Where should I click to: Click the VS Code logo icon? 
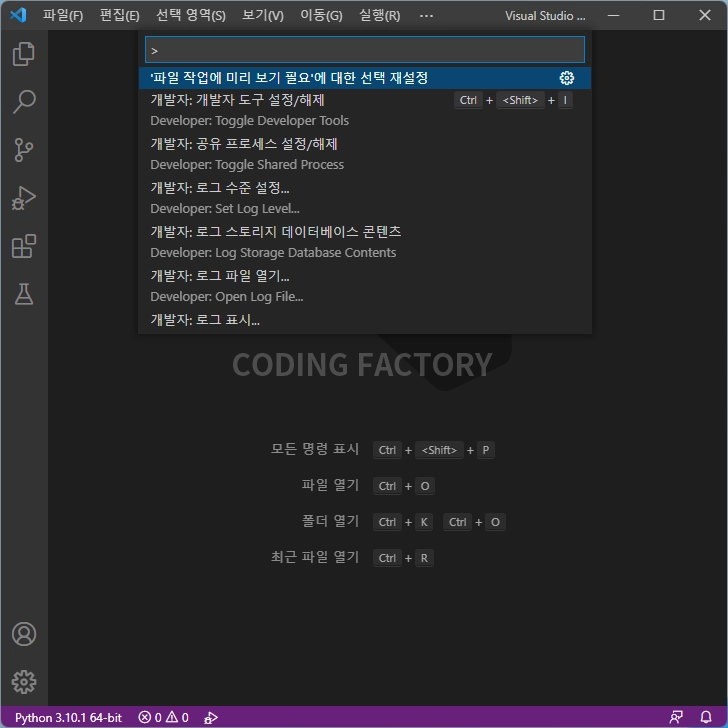click(18, 15)
